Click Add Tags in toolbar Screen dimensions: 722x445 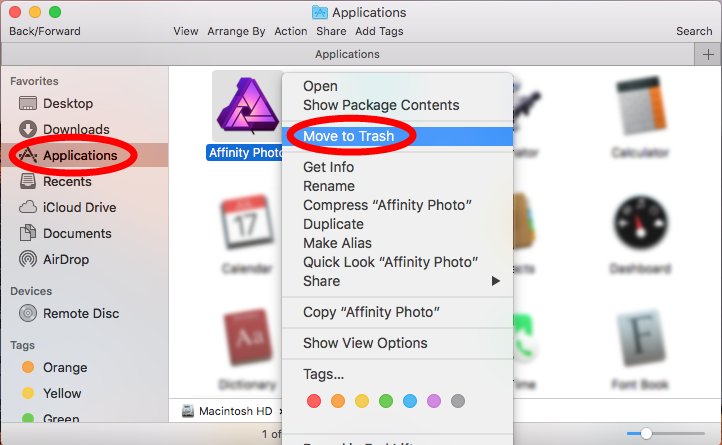[378, 31]
